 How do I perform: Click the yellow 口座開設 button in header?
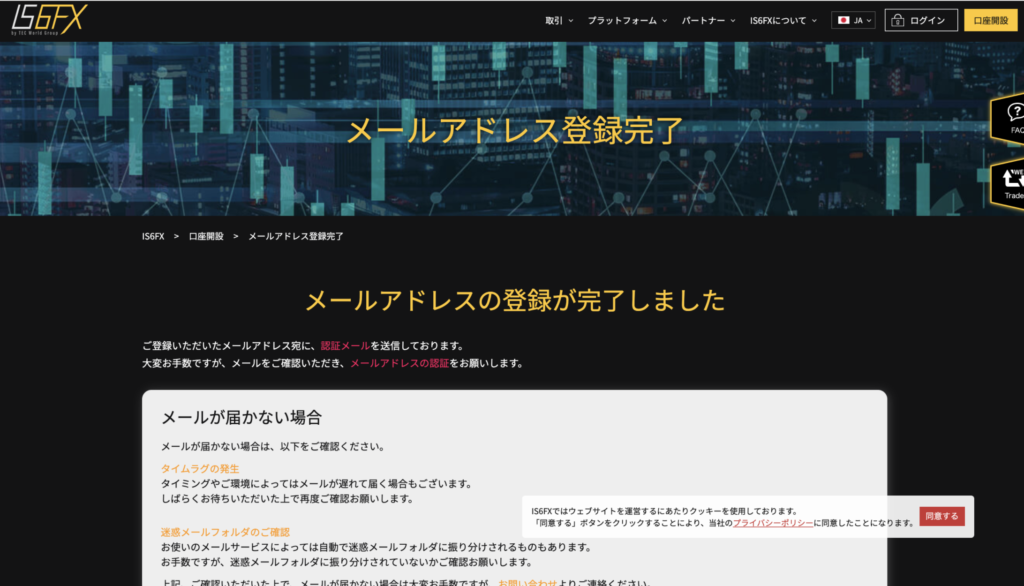pos(991,20)
